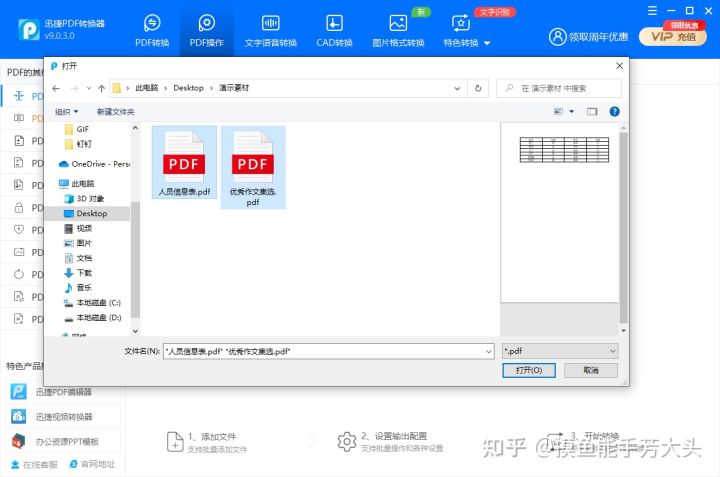Expand the view options dropdown arrow
Screen dimensions: 720x477
pyautogui.click(x=572, y=111)
